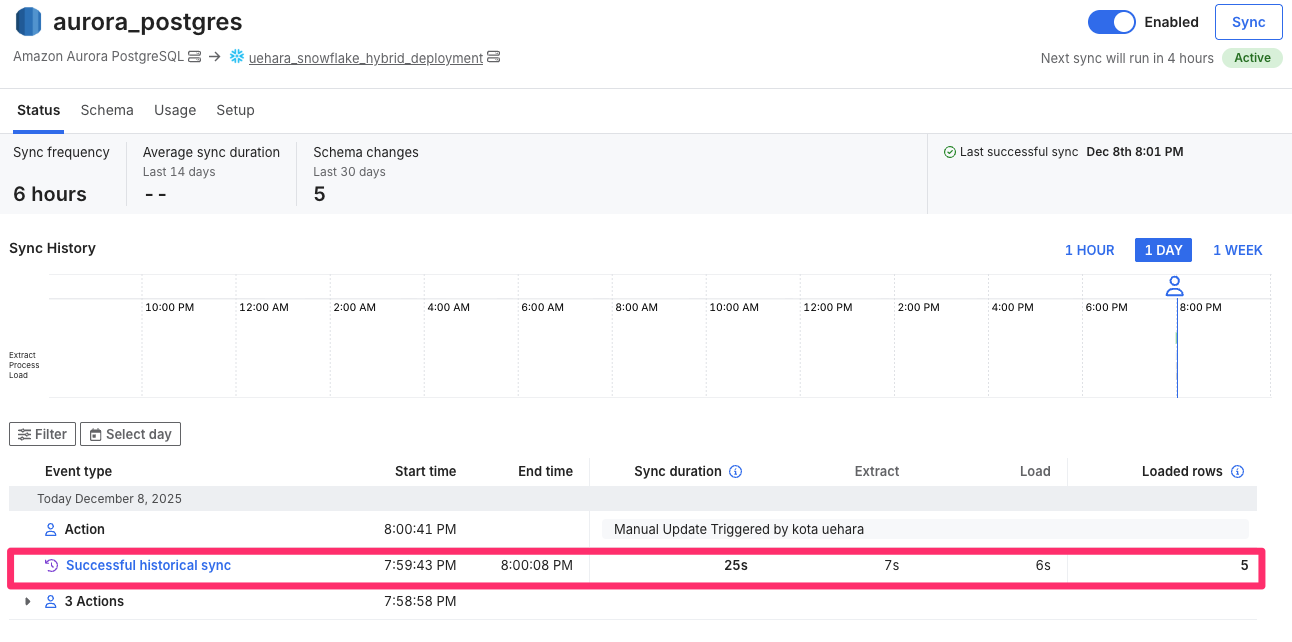Click the info icon beside Loaded rows
This screenshot has width=1292, height=642.
pyautogui.click(x=1237, y=472)
